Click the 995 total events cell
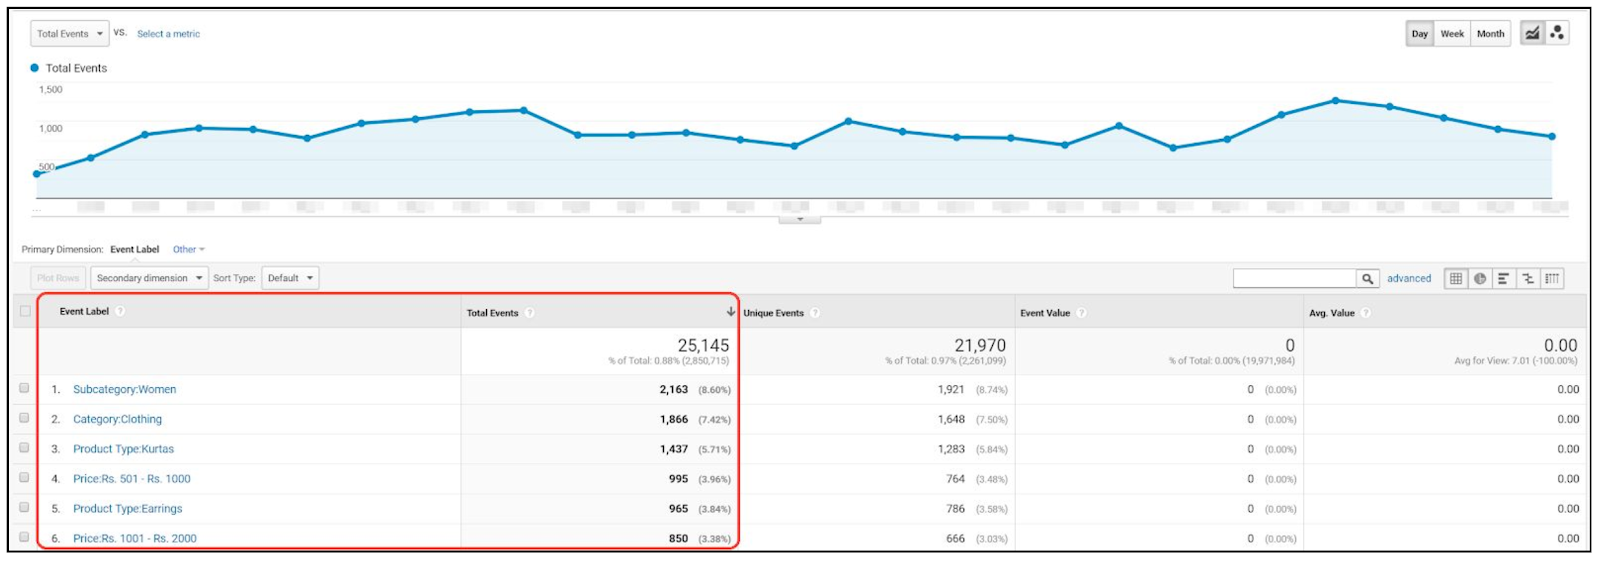1600x562 pixels. 678,479
